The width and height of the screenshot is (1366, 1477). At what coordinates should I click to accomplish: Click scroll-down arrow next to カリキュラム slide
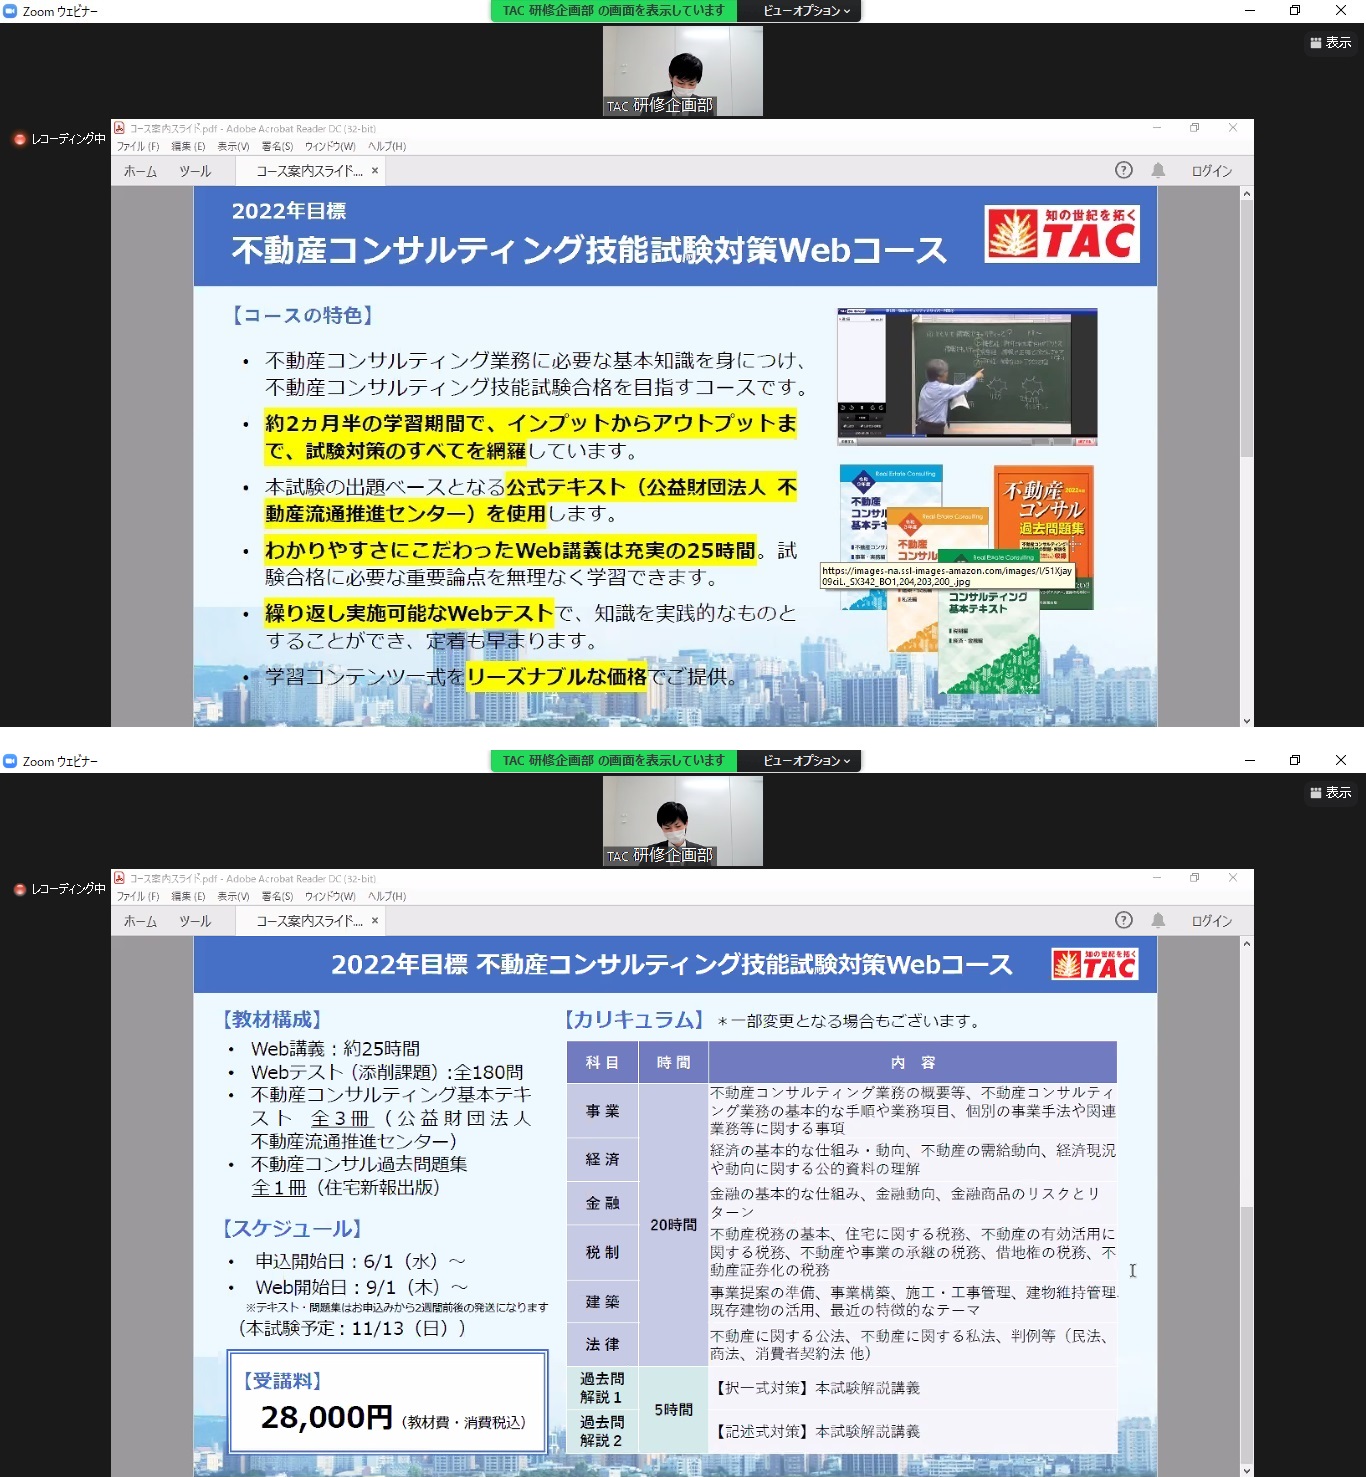point(1246,1470)
